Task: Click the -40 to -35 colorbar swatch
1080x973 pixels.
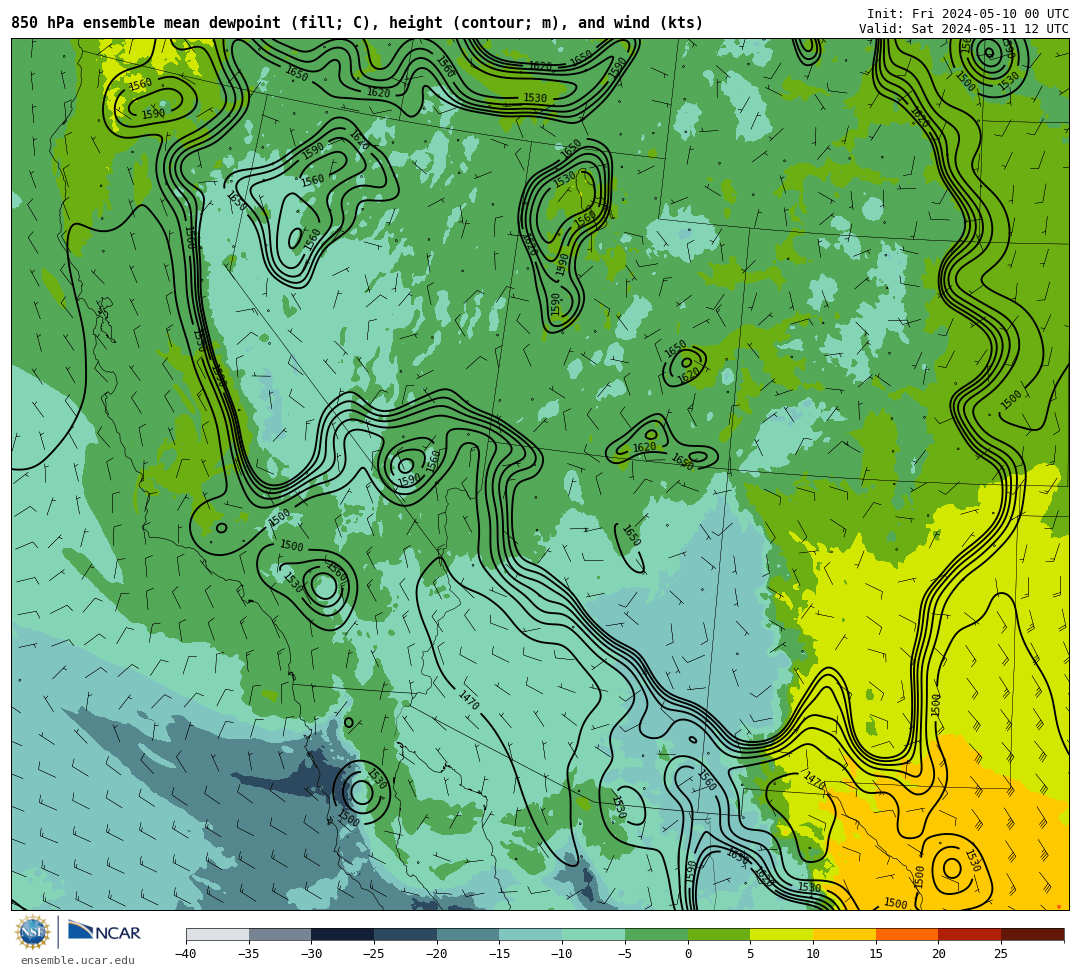Action: 218,934
